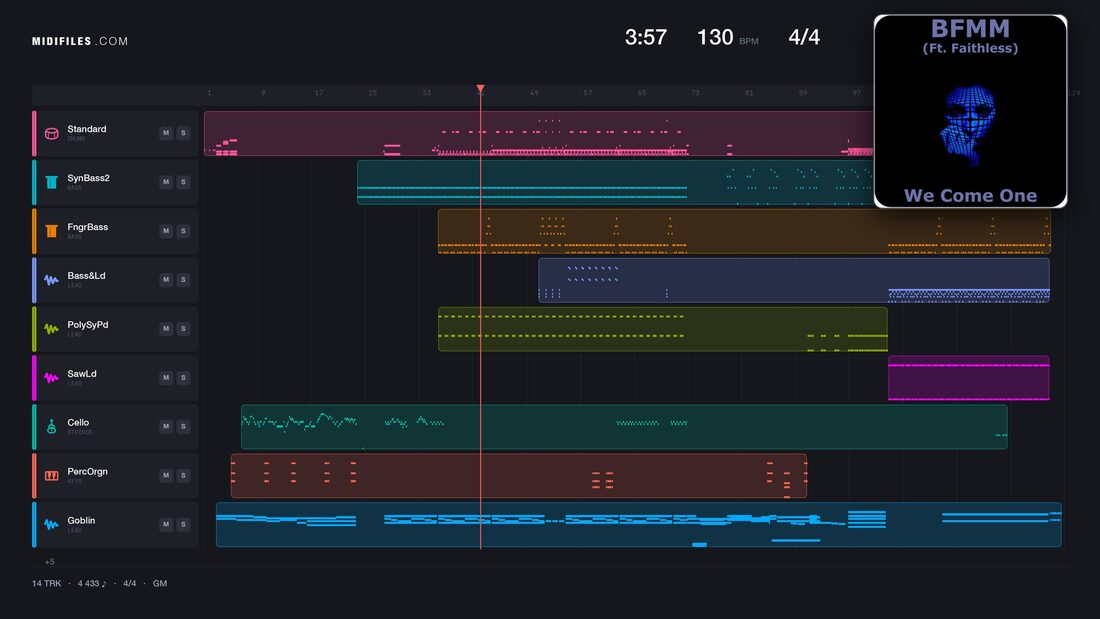Image resolution: width=1100 pixels, height=619 pixels.
Task: Solo the FngrBass track
Action: coord(183,231)
